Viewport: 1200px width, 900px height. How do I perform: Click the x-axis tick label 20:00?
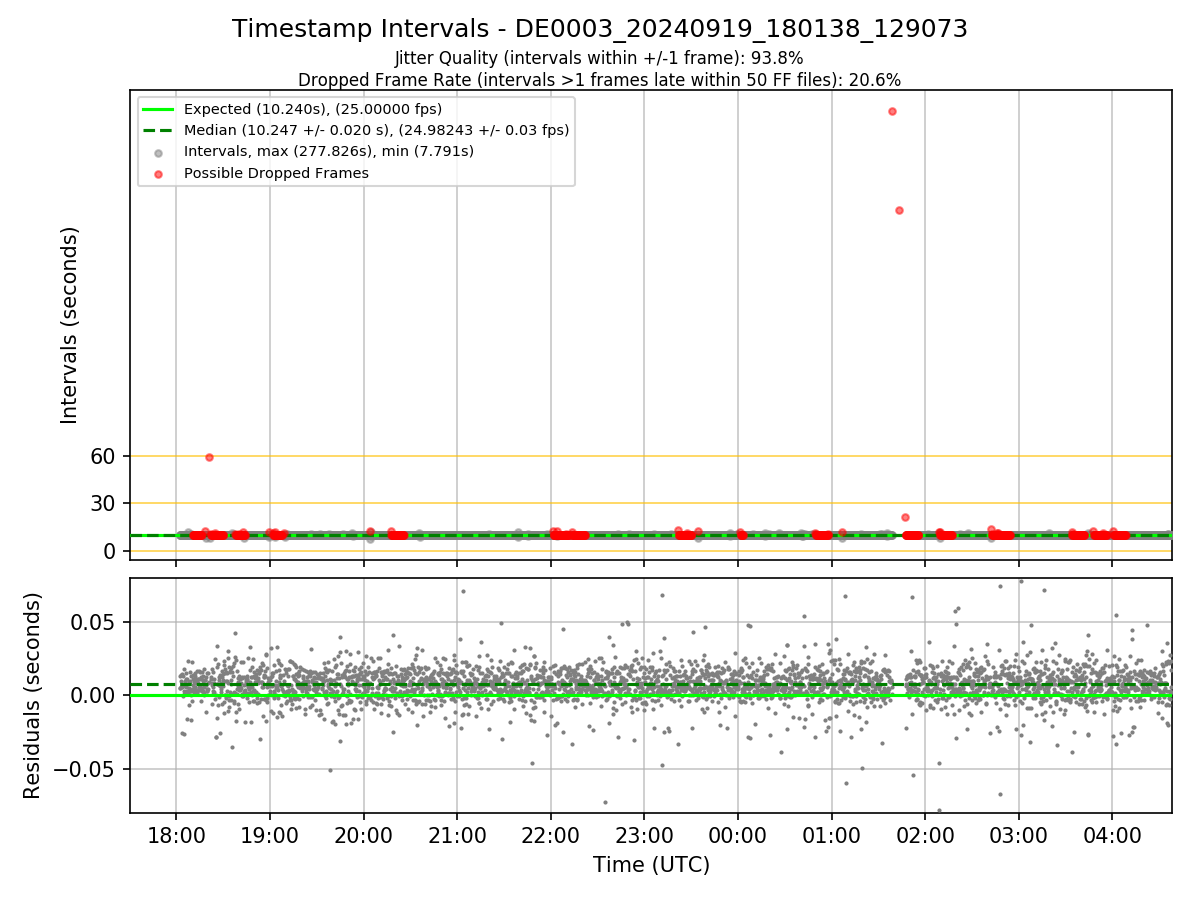coord(364,836)
